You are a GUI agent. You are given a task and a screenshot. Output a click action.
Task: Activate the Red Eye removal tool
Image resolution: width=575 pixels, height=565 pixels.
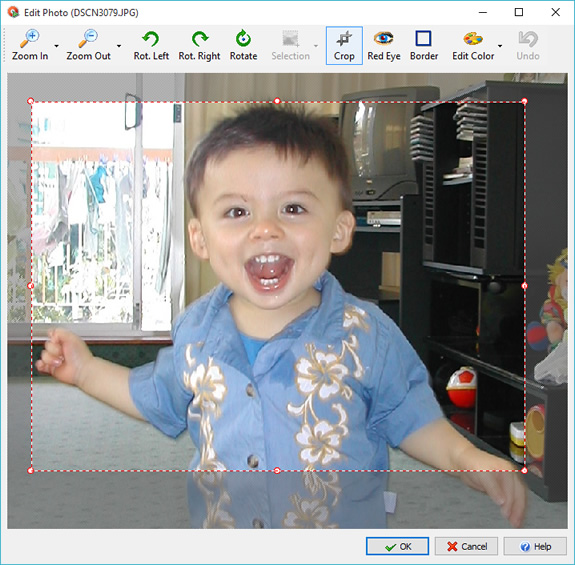click(384, 45)
